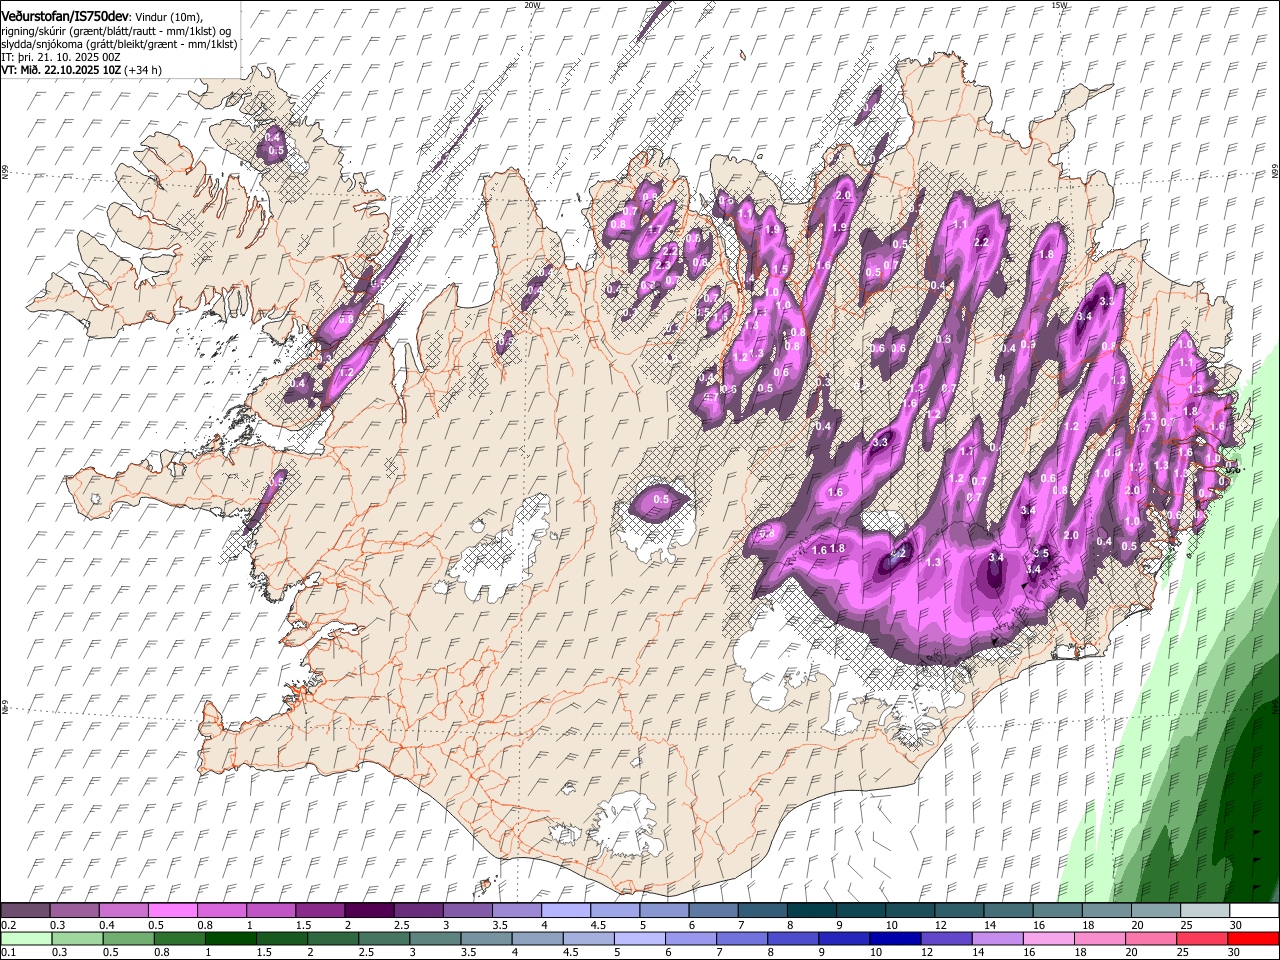Pick the red 30 swatch in bottom row
This screenshot has width=1280, height=960.
pos(1252,938)
